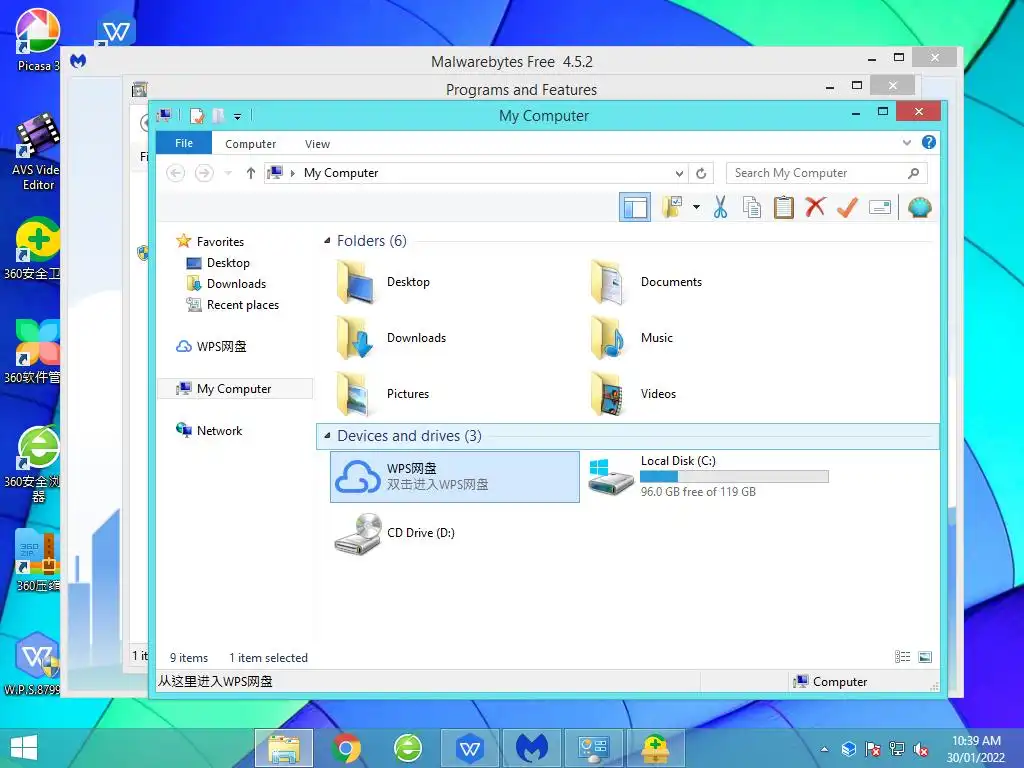
Task: Select Desktop under Favorites
Action: tap(228, 263)
